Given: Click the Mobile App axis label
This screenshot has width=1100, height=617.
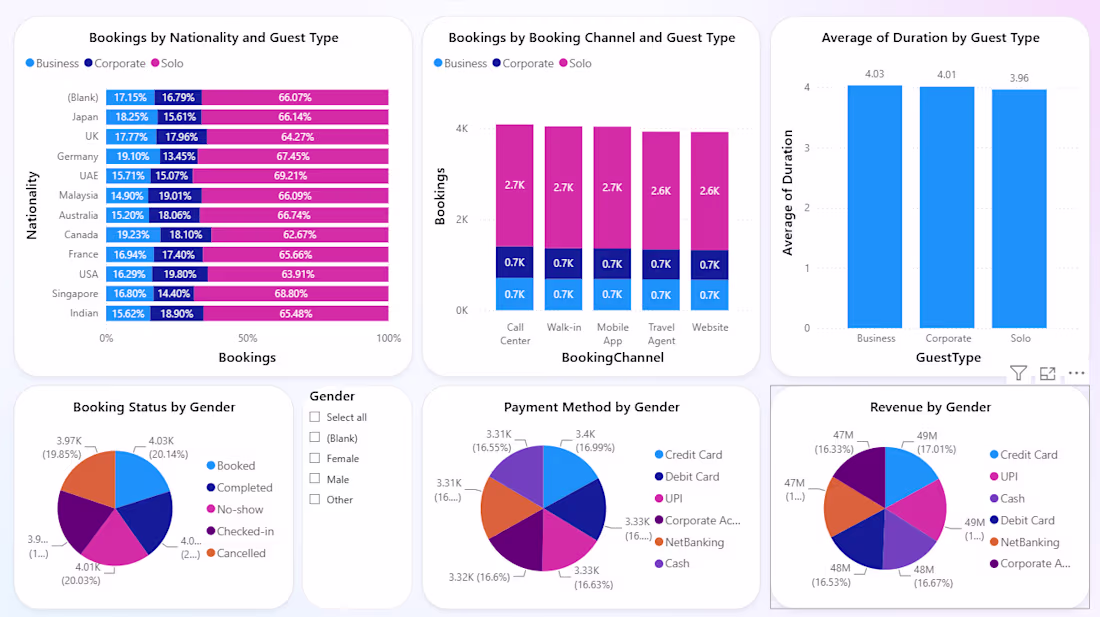Looking at the screenshot, I should pyautogui.click(x=612, y=334).
